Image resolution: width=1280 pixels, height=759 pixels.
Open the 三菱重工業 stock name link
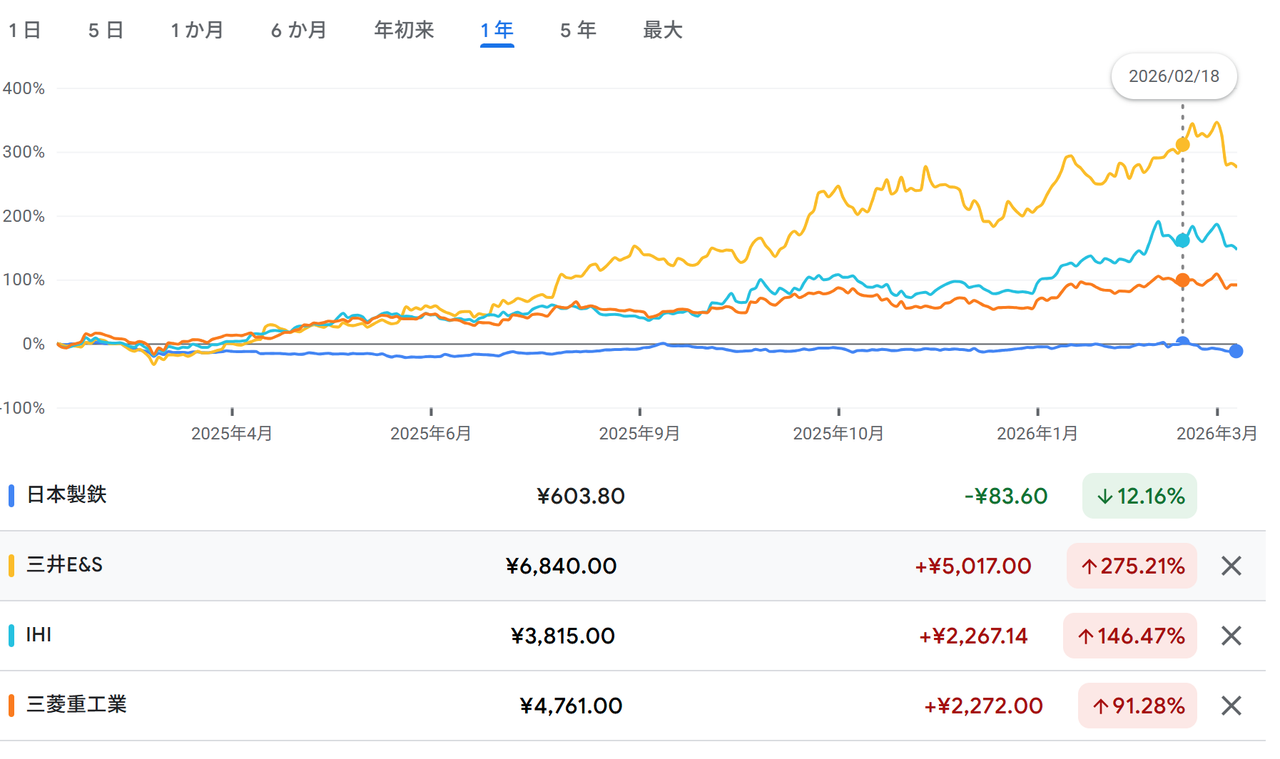76,705
